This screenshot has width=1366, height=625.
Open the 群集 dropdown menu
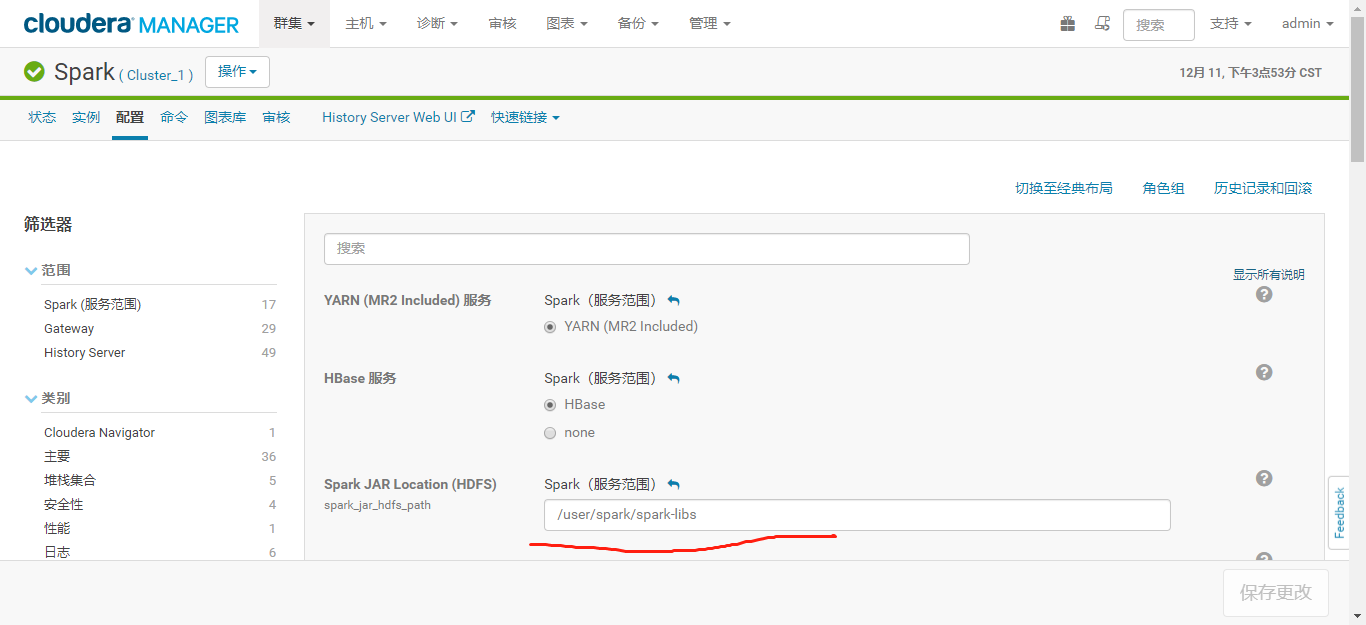pyautogui.click(x=294, y=23)
